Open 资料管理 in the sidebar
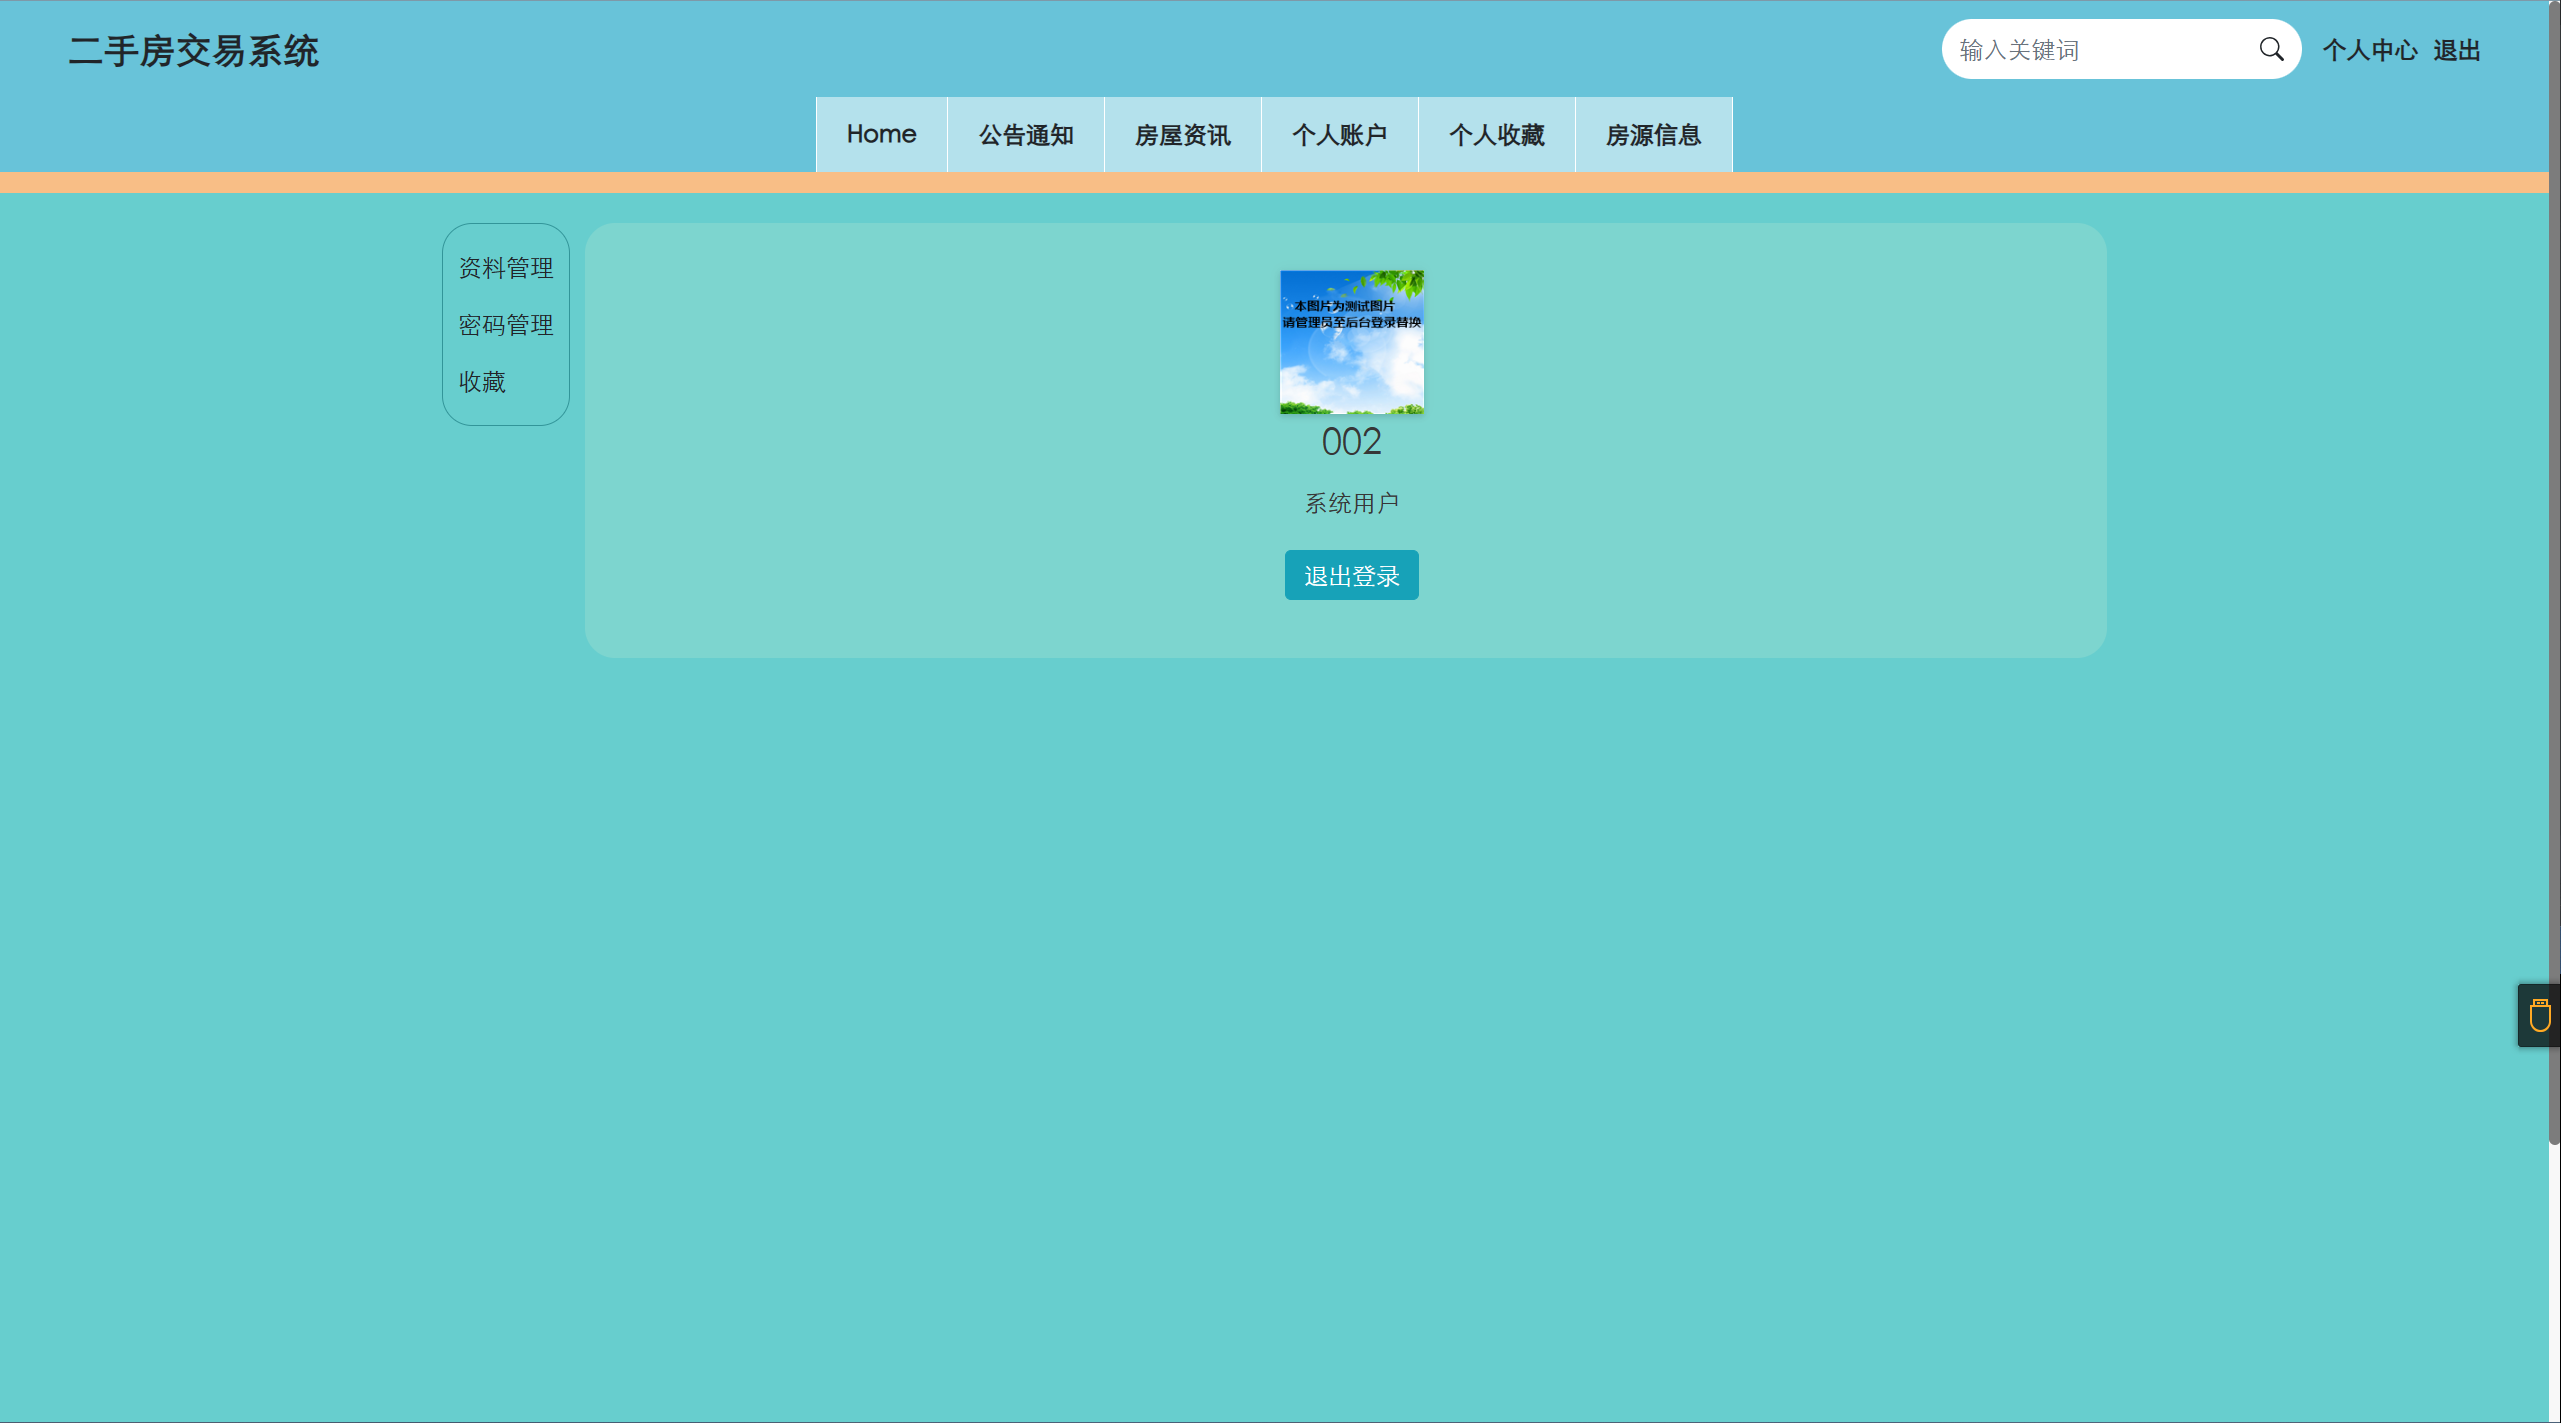 pyautogui.click(x=506, y=268)
